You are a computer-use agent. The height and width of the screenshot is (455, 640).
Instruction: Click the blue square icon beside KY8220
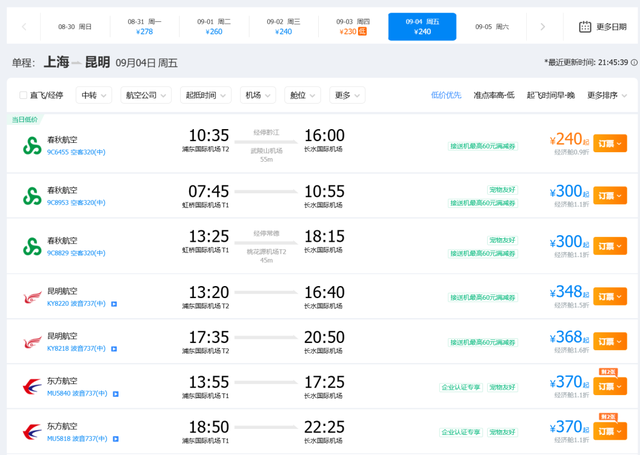pyautogui.click(x=114, y=304)
